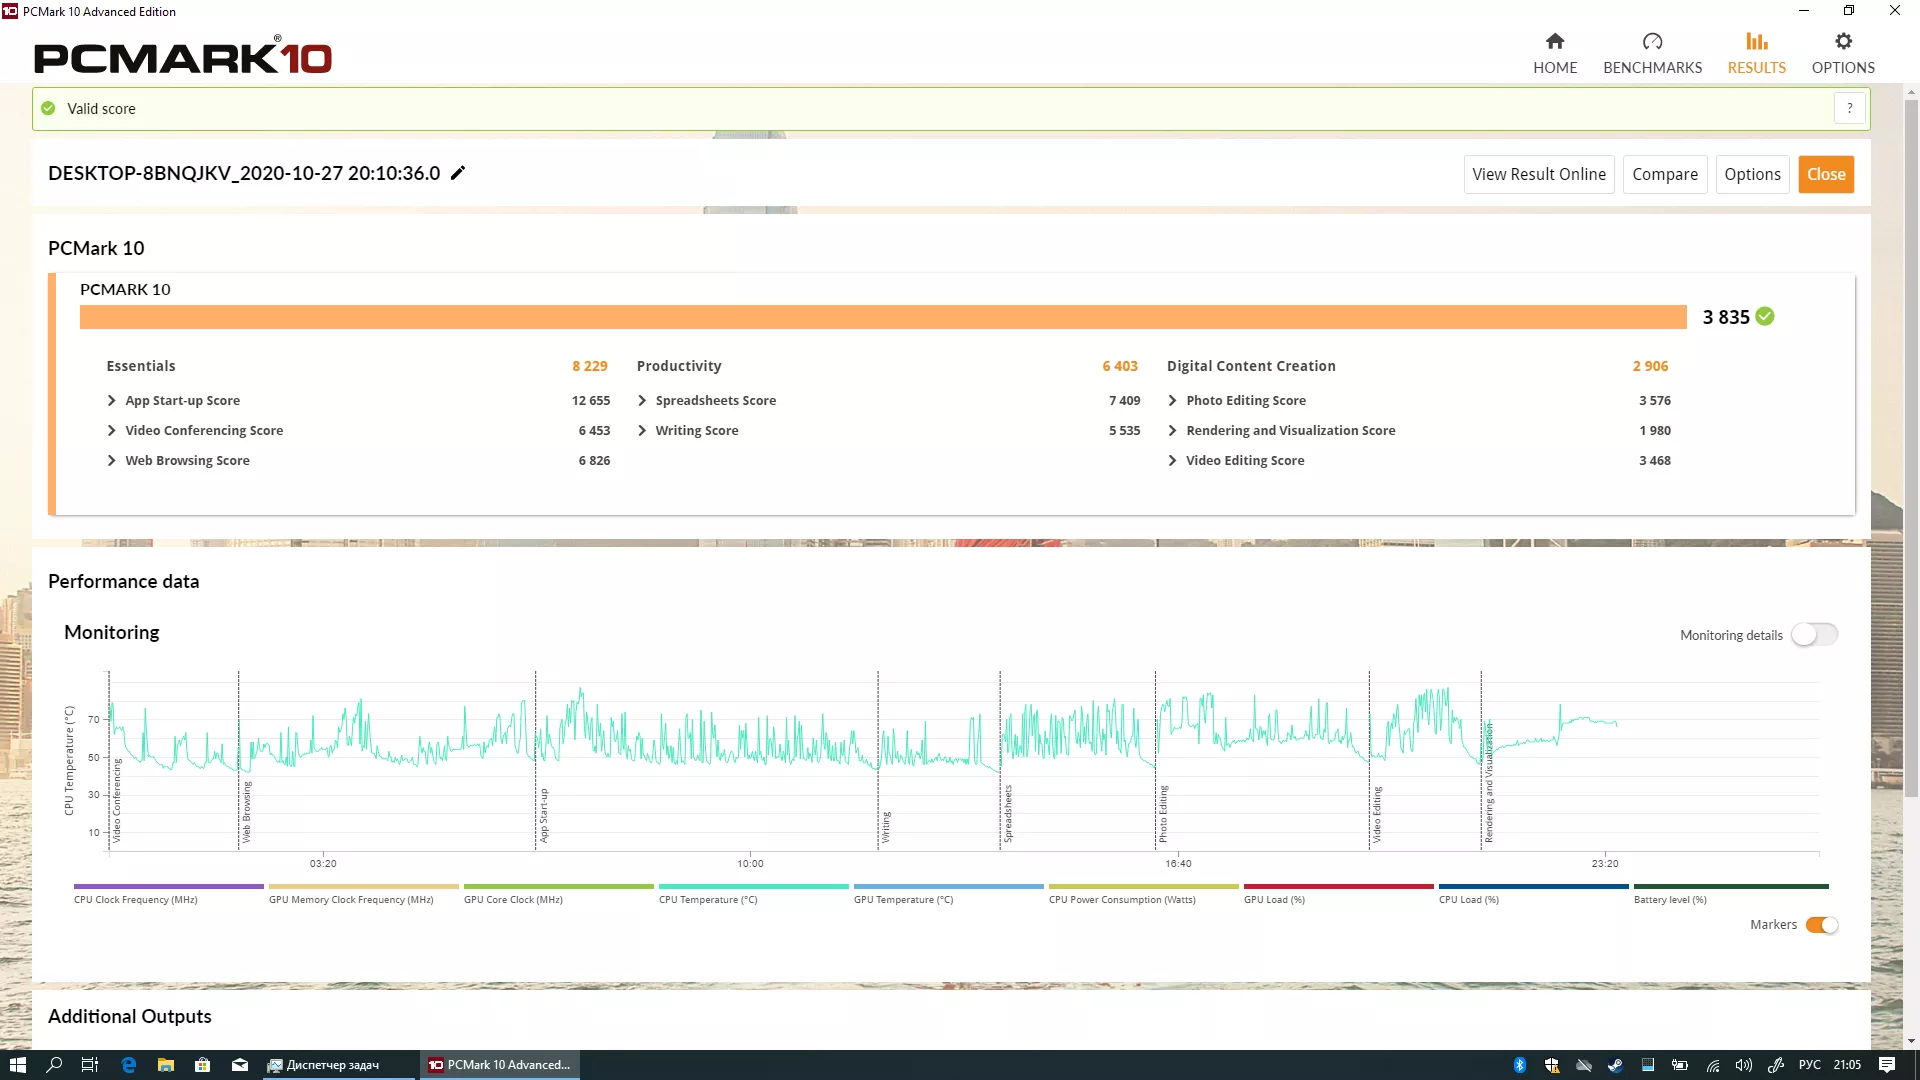Click the PCMark 10 logo
The width and height of the screenshot is (1920, 1080).
tap(183, 56)
